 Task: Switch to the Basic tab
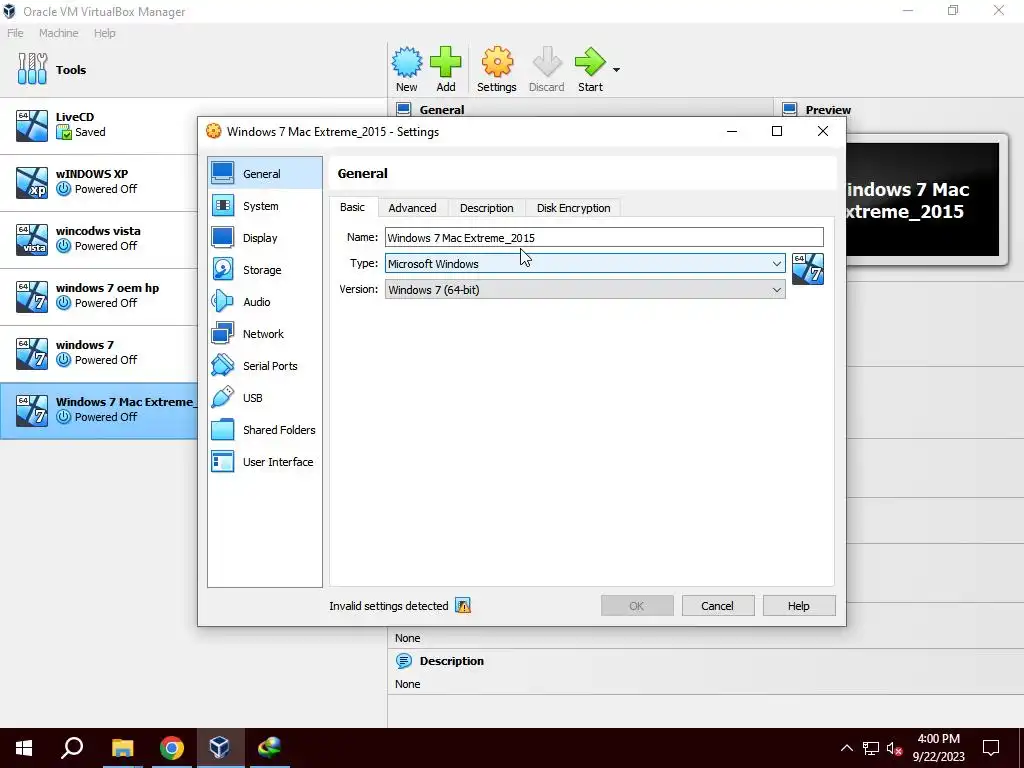353,207
